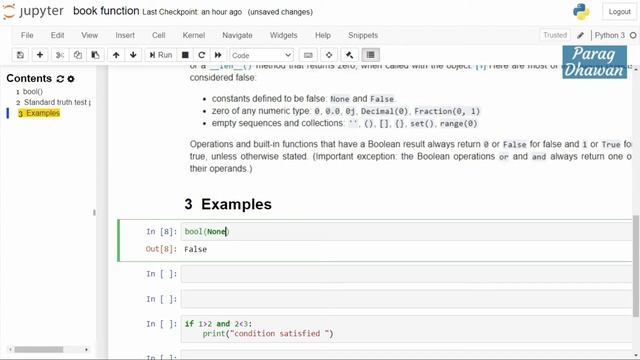
Task: Click the Last Checkpoint status text
Action: click(192, 12)
